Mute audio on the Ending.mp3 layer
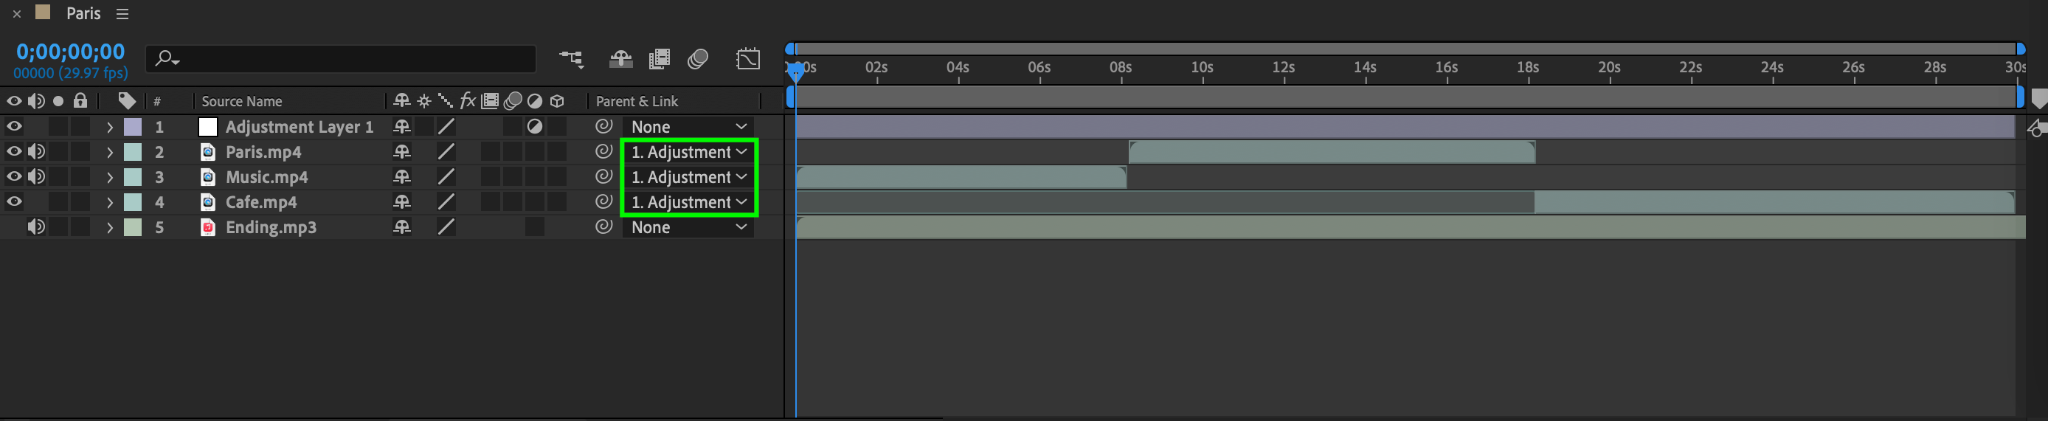 coord(36,227)
